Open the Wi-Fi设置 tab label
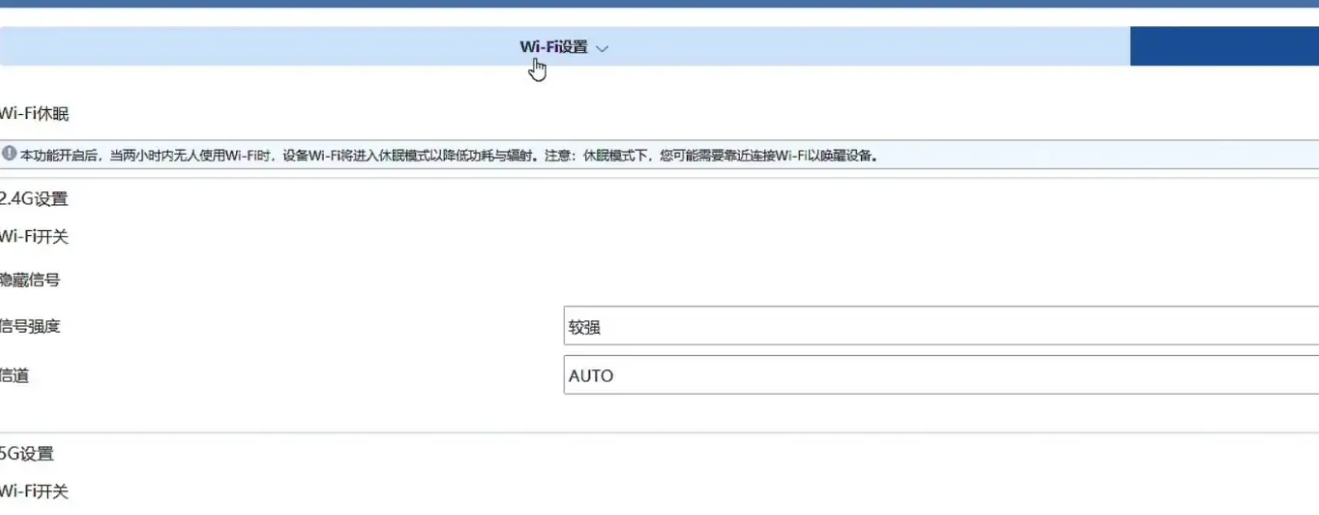Image resolution: width=1319 pixels, height=515 pixels. (553, 47)
